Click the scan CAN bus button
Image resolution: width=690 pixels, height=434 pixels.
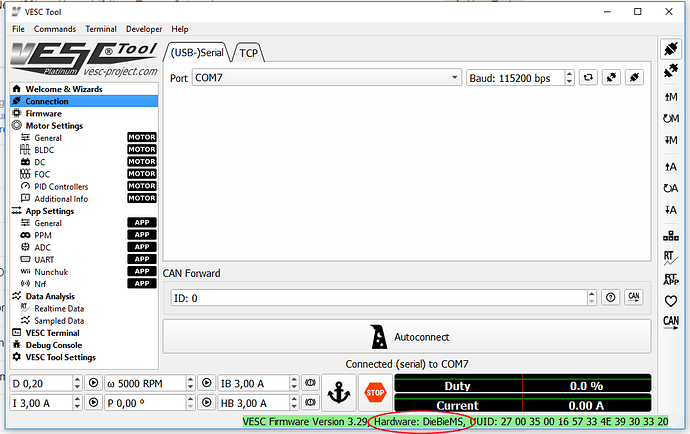633,297
